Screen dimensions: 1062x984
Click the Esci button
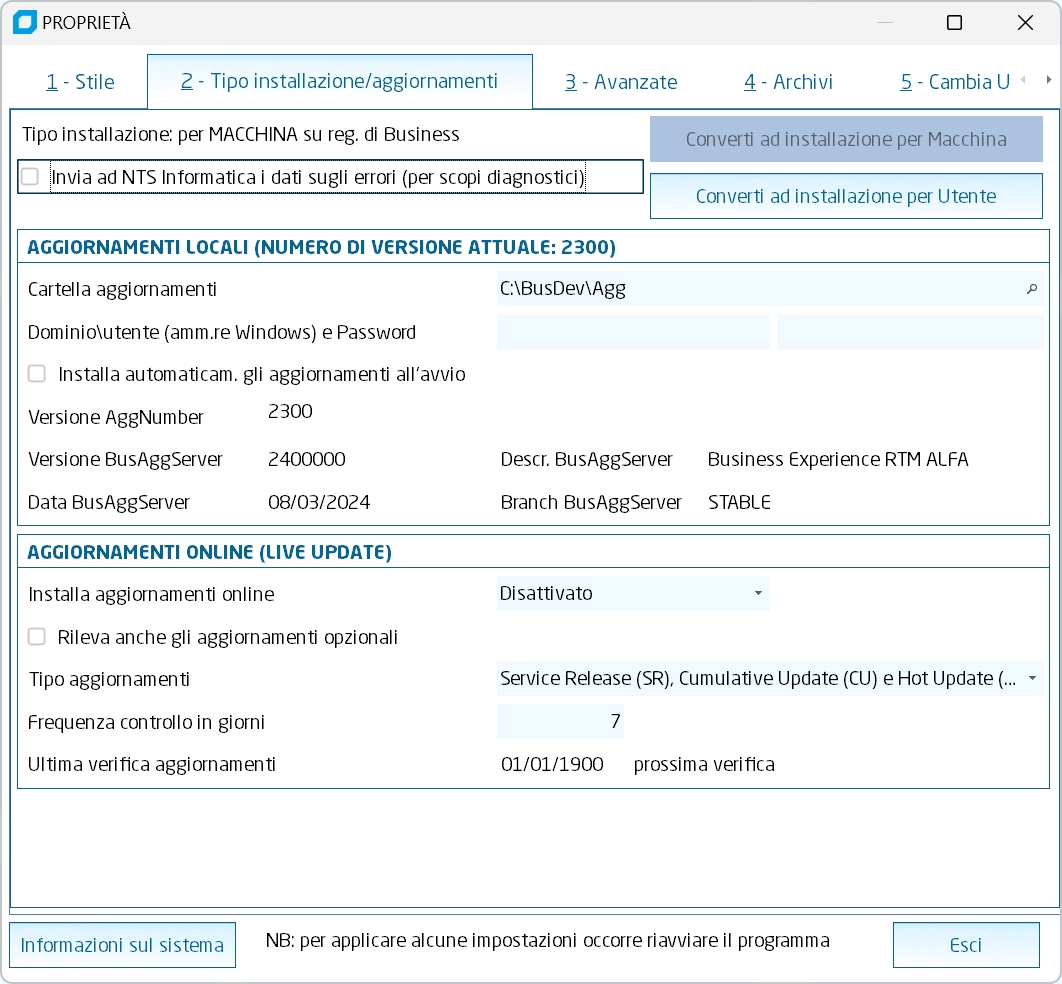[966, 945]
